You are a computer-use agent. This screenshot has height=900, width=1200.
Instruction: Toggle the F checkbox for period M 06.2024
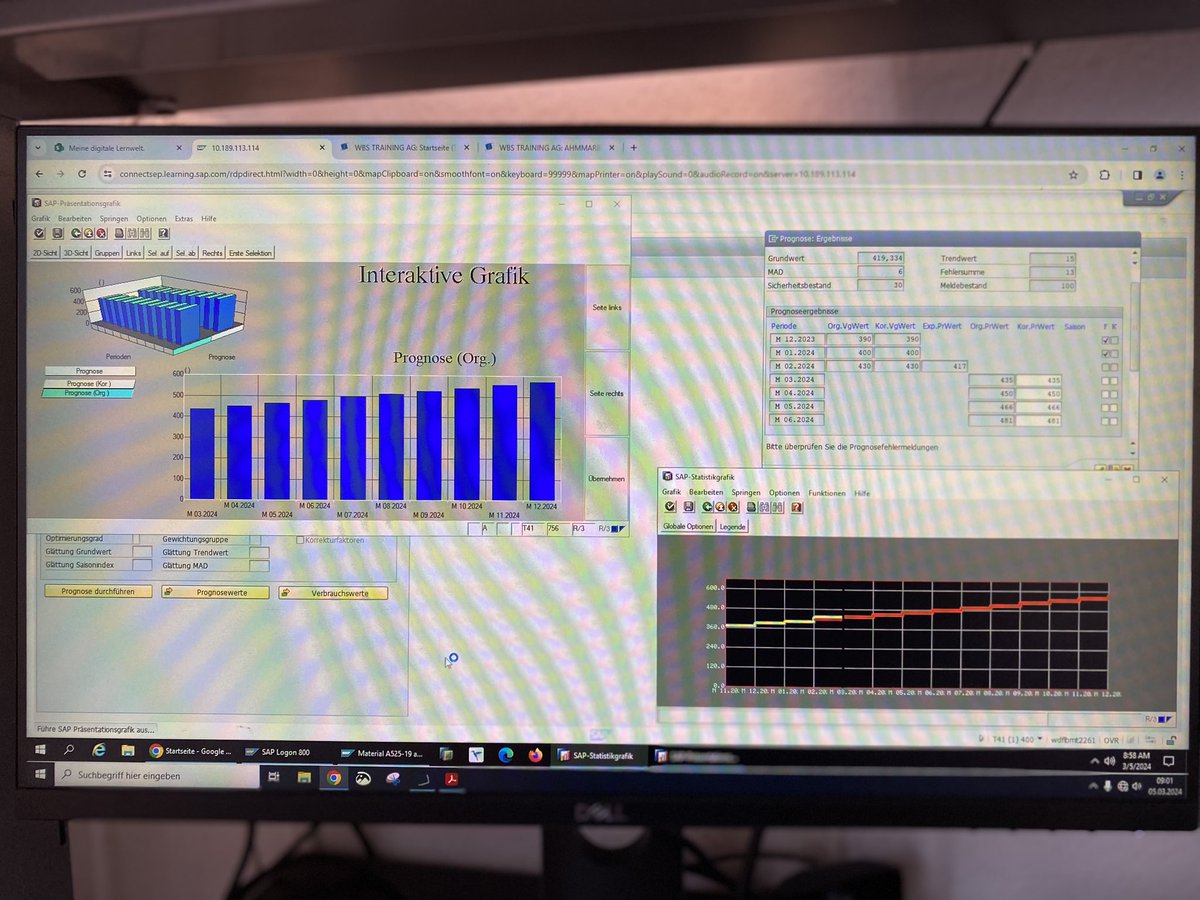[x=1106, y=420]
